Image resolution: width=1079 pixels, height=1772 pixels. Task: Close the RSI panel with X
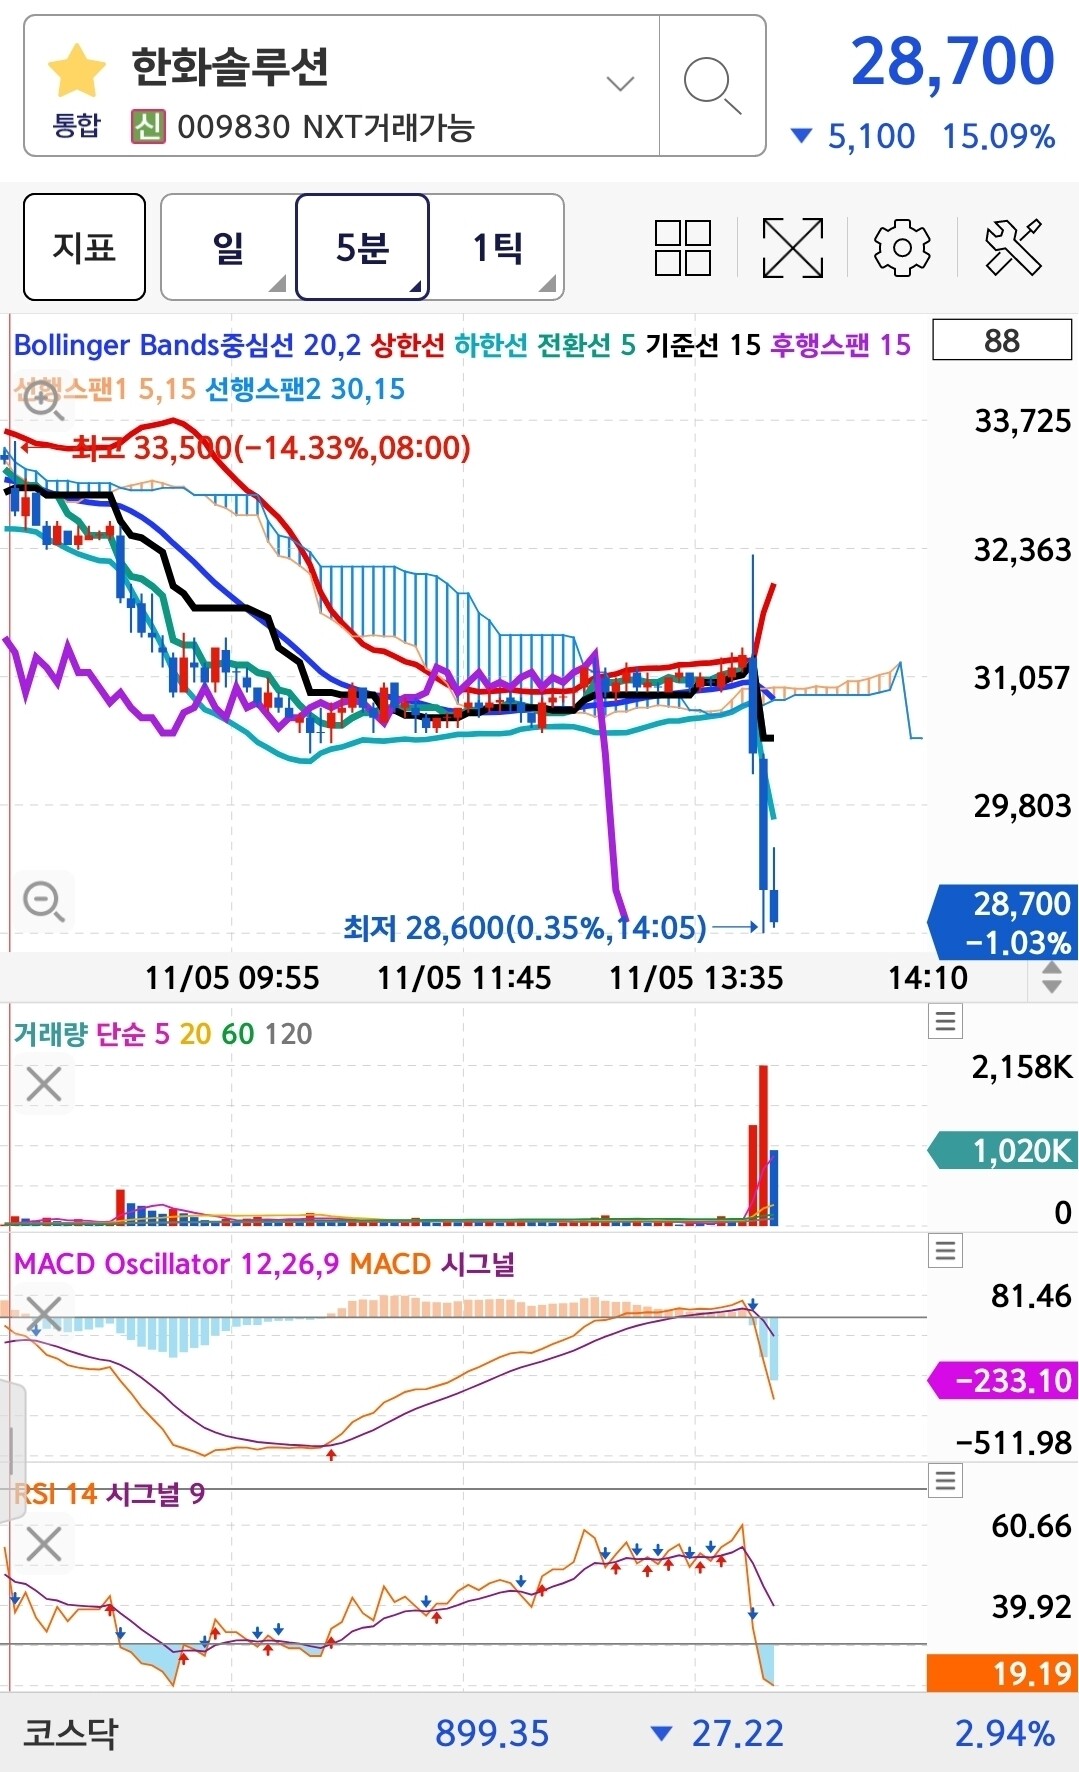tap(44, 1544)
